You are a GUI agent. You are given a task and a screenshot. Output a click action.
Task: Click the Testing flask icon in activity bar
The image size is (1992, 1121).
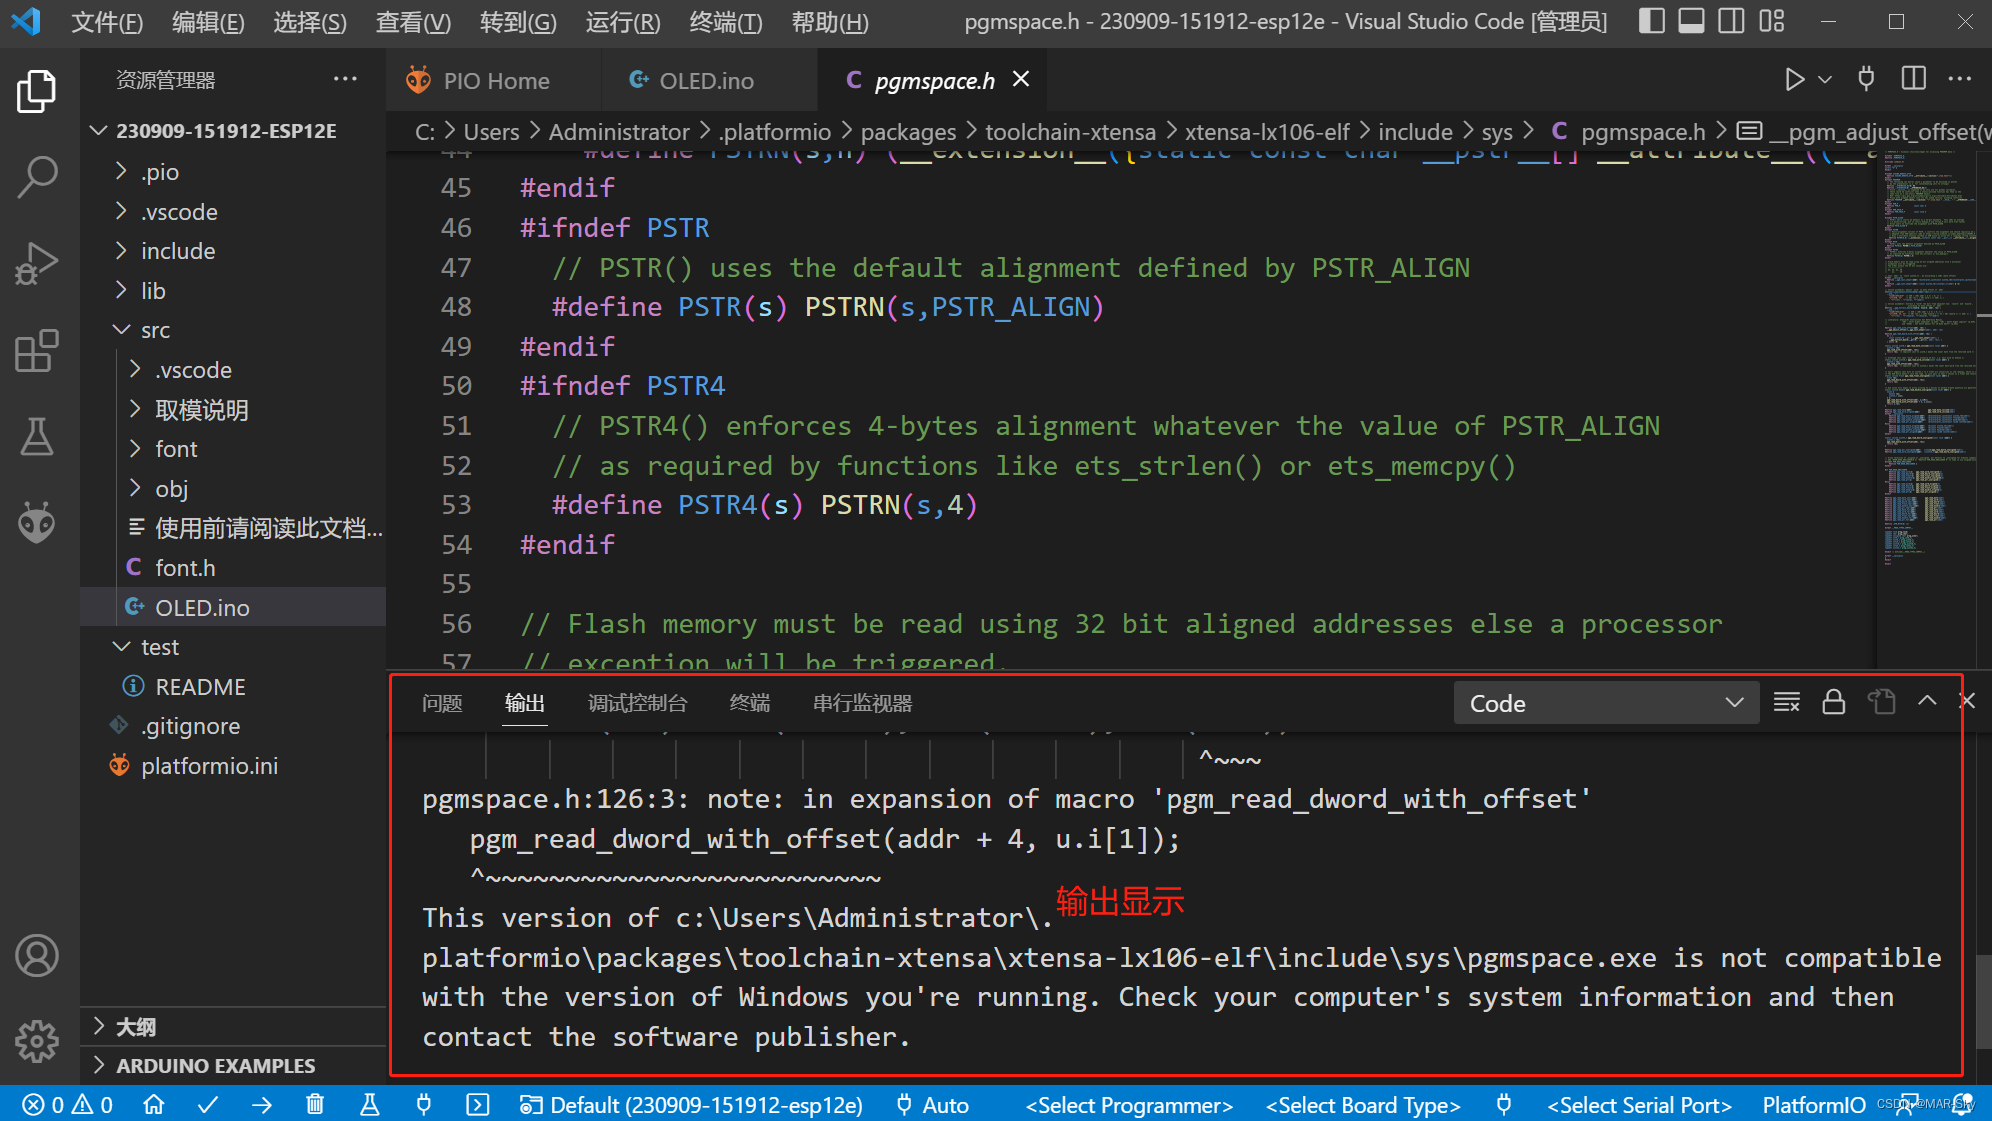point(37,437)
